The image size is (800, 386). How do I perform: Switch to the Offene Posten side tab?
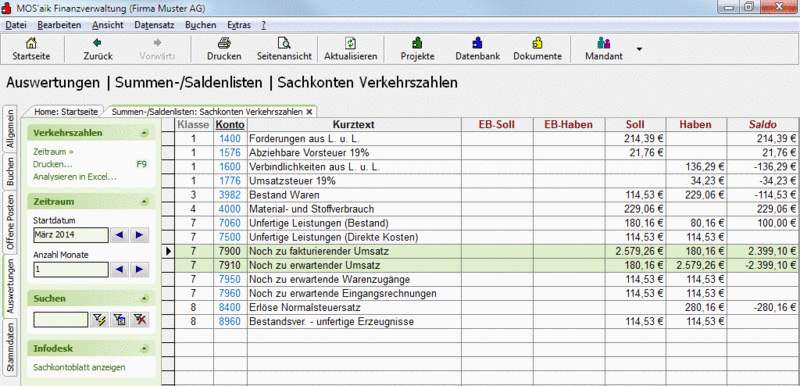(10, 222)
